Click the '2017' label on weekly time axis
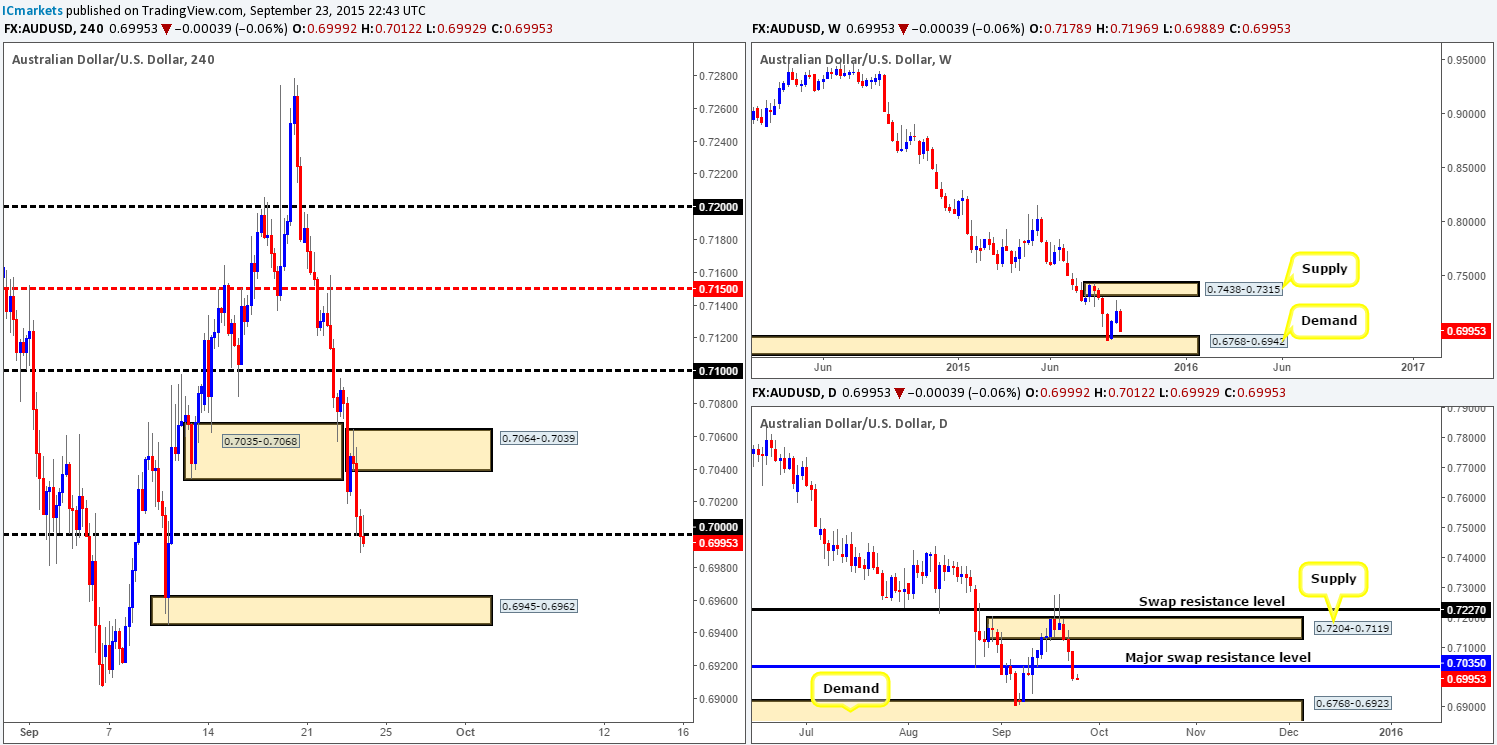This screenshot has width=1497, height=745. [1413, 367]
